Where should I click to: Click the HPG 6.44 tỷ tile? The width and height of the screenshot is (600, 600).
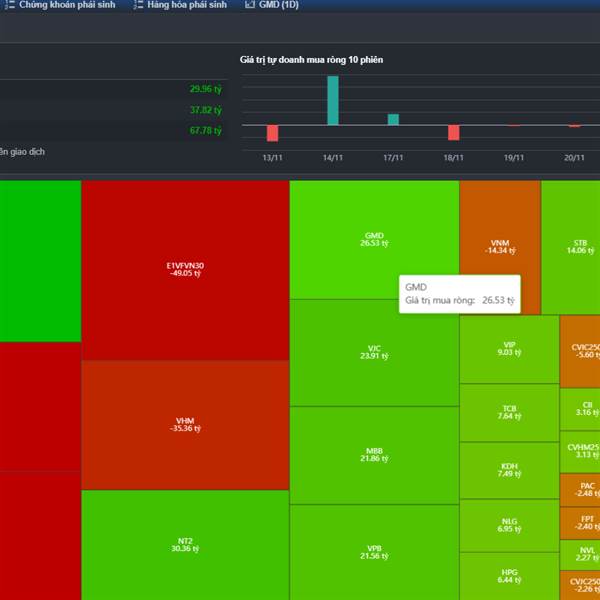[x=509, y=575]
